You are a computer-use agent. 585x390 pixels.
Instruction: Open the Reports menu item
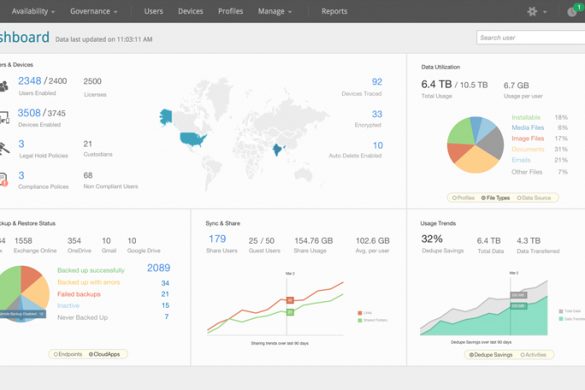pyautogui.click(x=334, y=12)
